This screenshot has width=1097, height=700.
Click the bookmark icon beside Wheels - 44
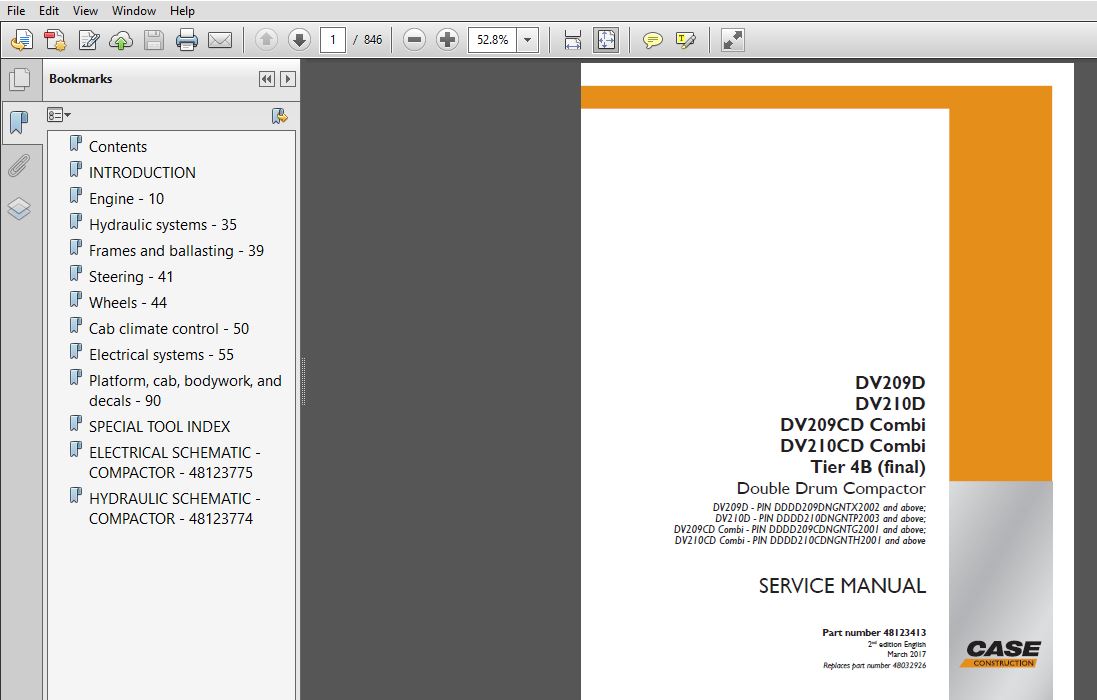(x=76, y=299)
